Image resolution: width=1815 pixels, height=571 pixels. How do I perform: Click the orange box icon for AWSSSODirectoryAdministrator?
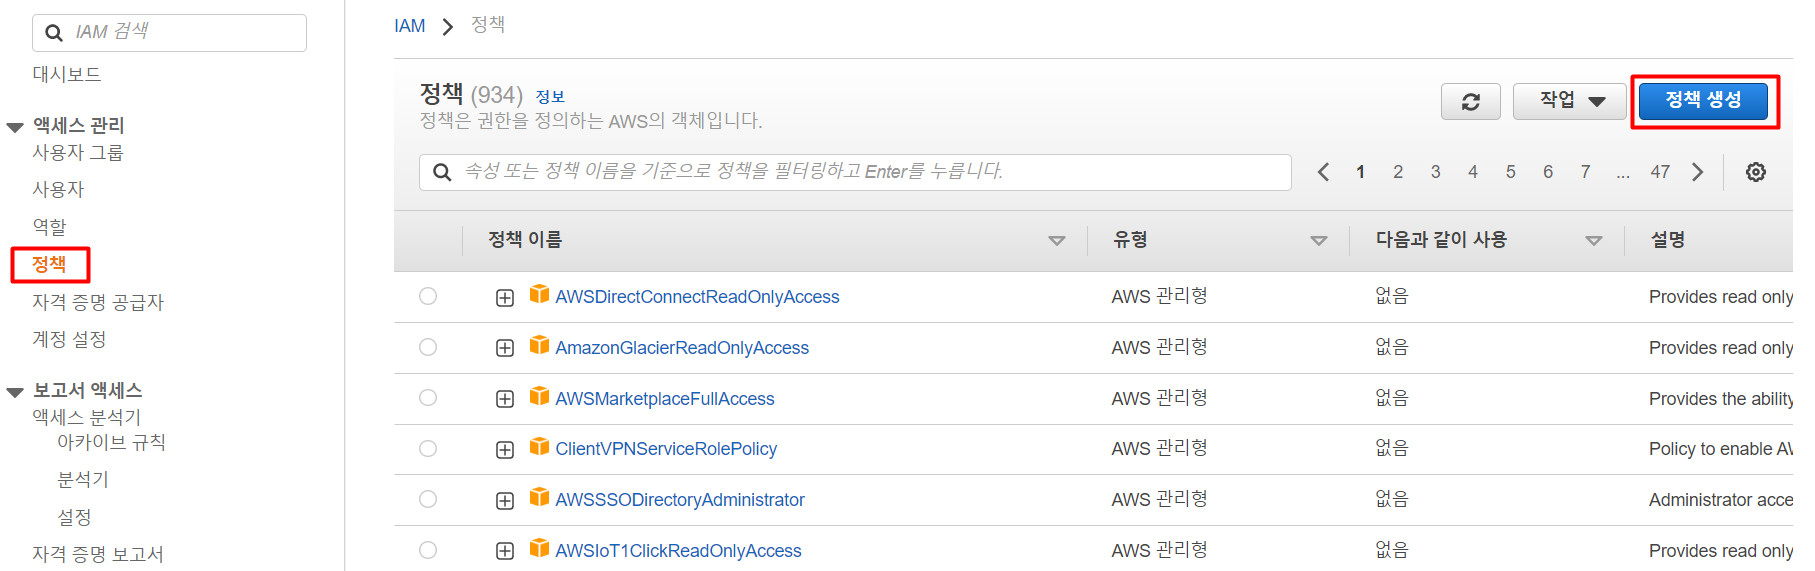click(539, 497)
